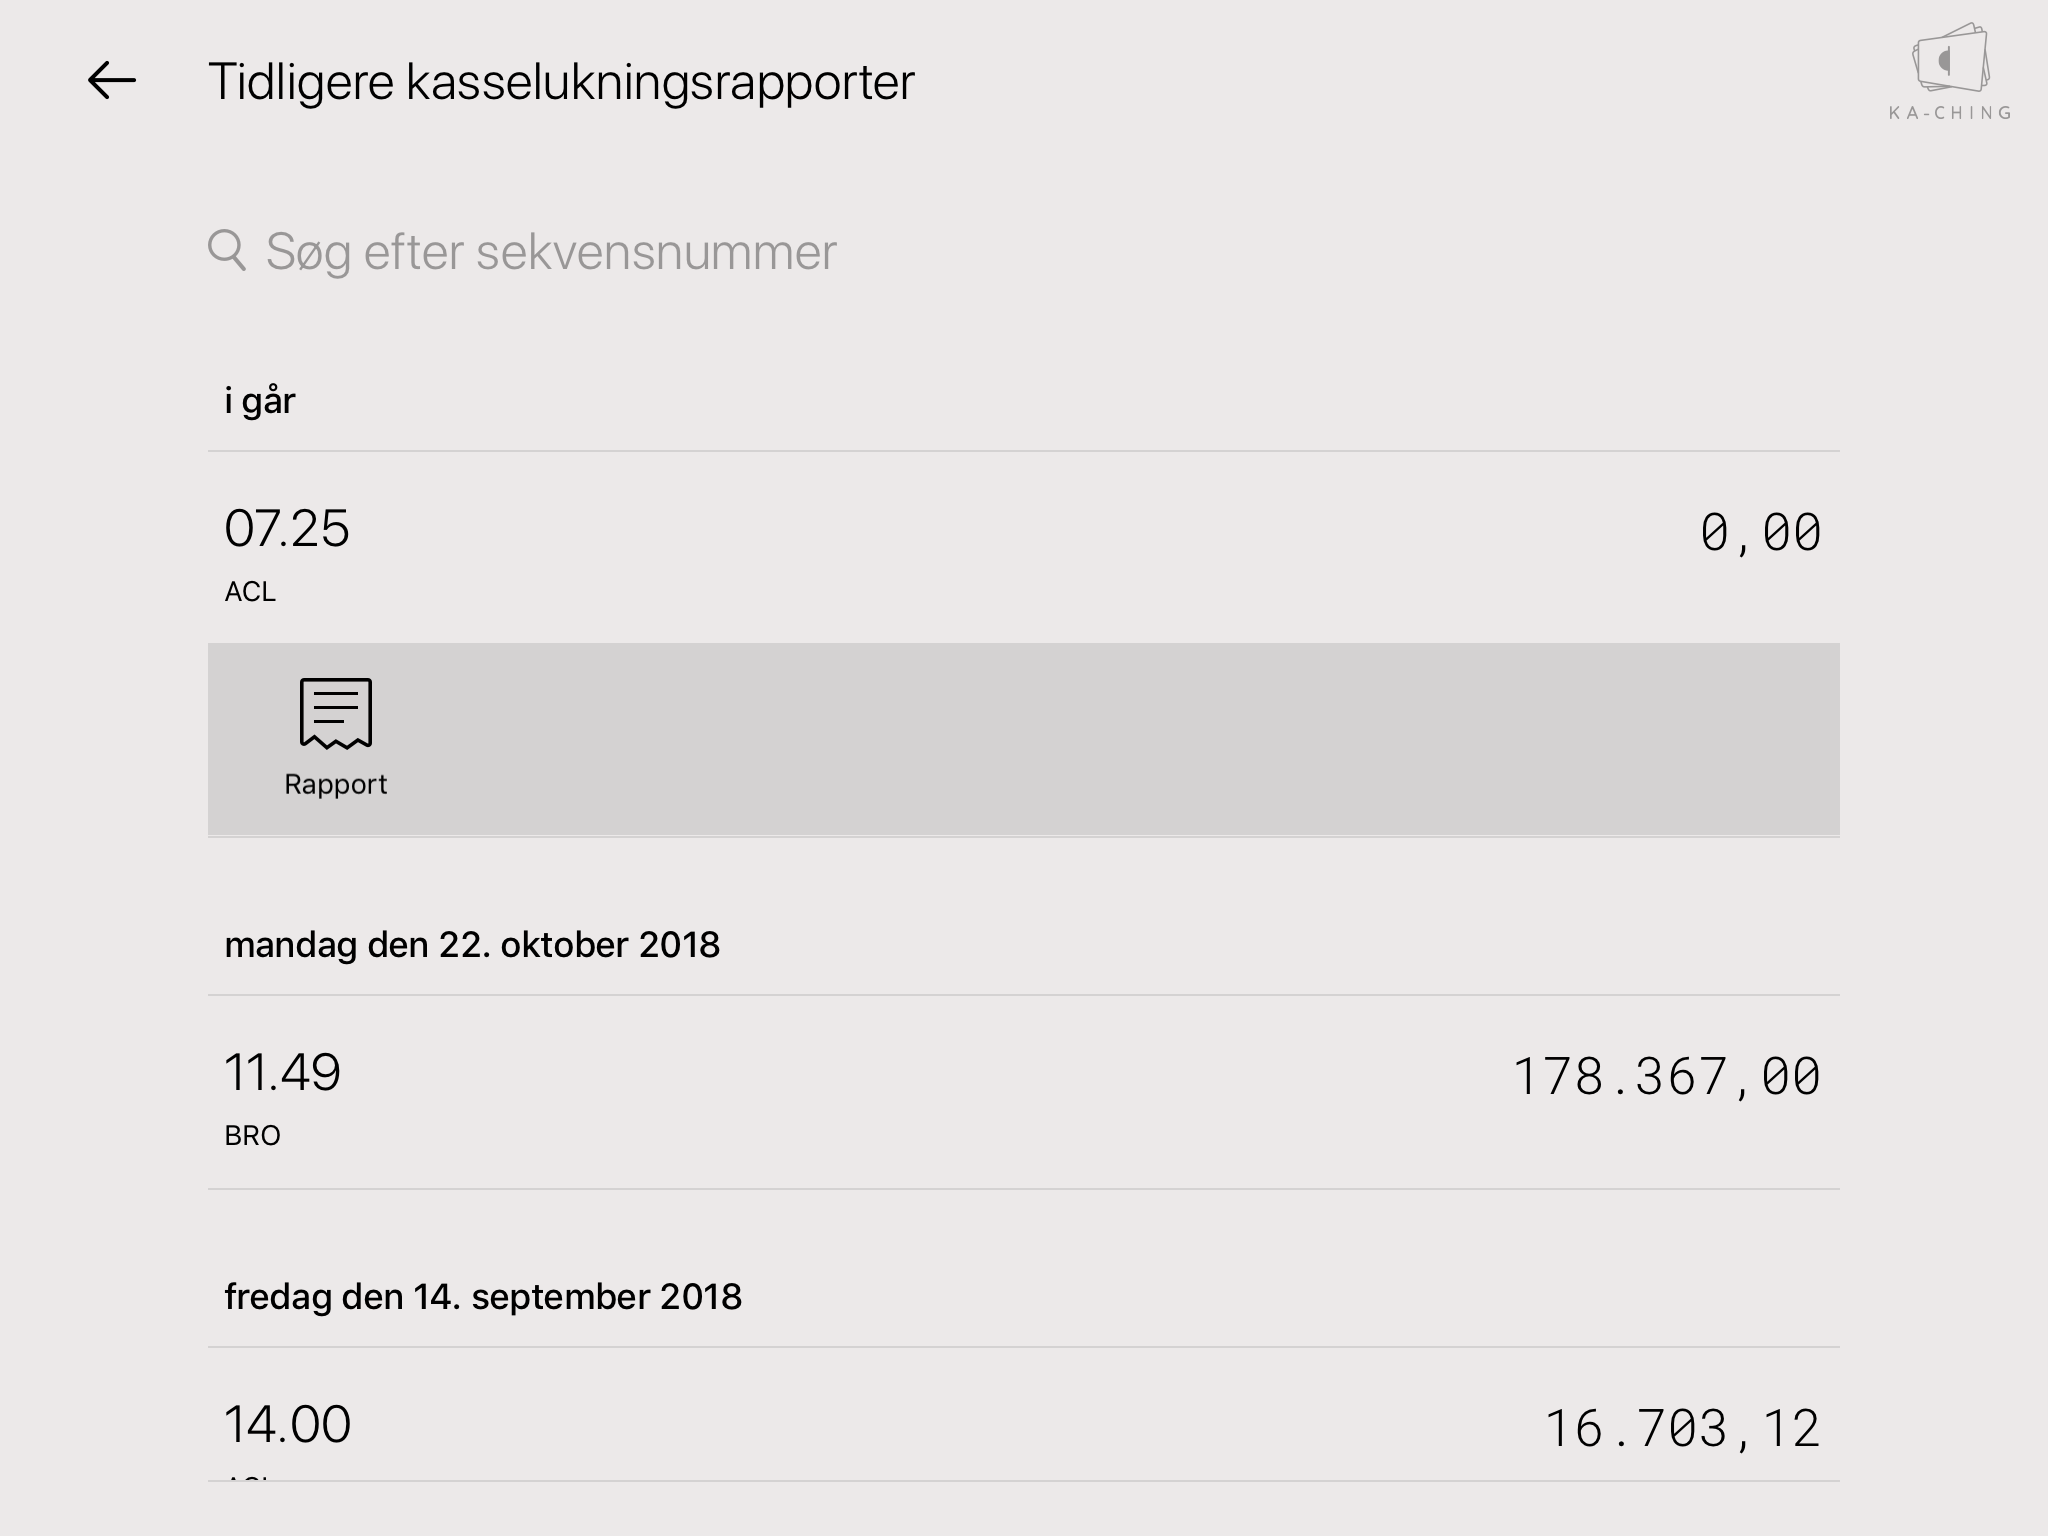Screen dimensions: 2048x1536
Task: Open the Rapport receipt icon
Action: click(x=336, y=713)
